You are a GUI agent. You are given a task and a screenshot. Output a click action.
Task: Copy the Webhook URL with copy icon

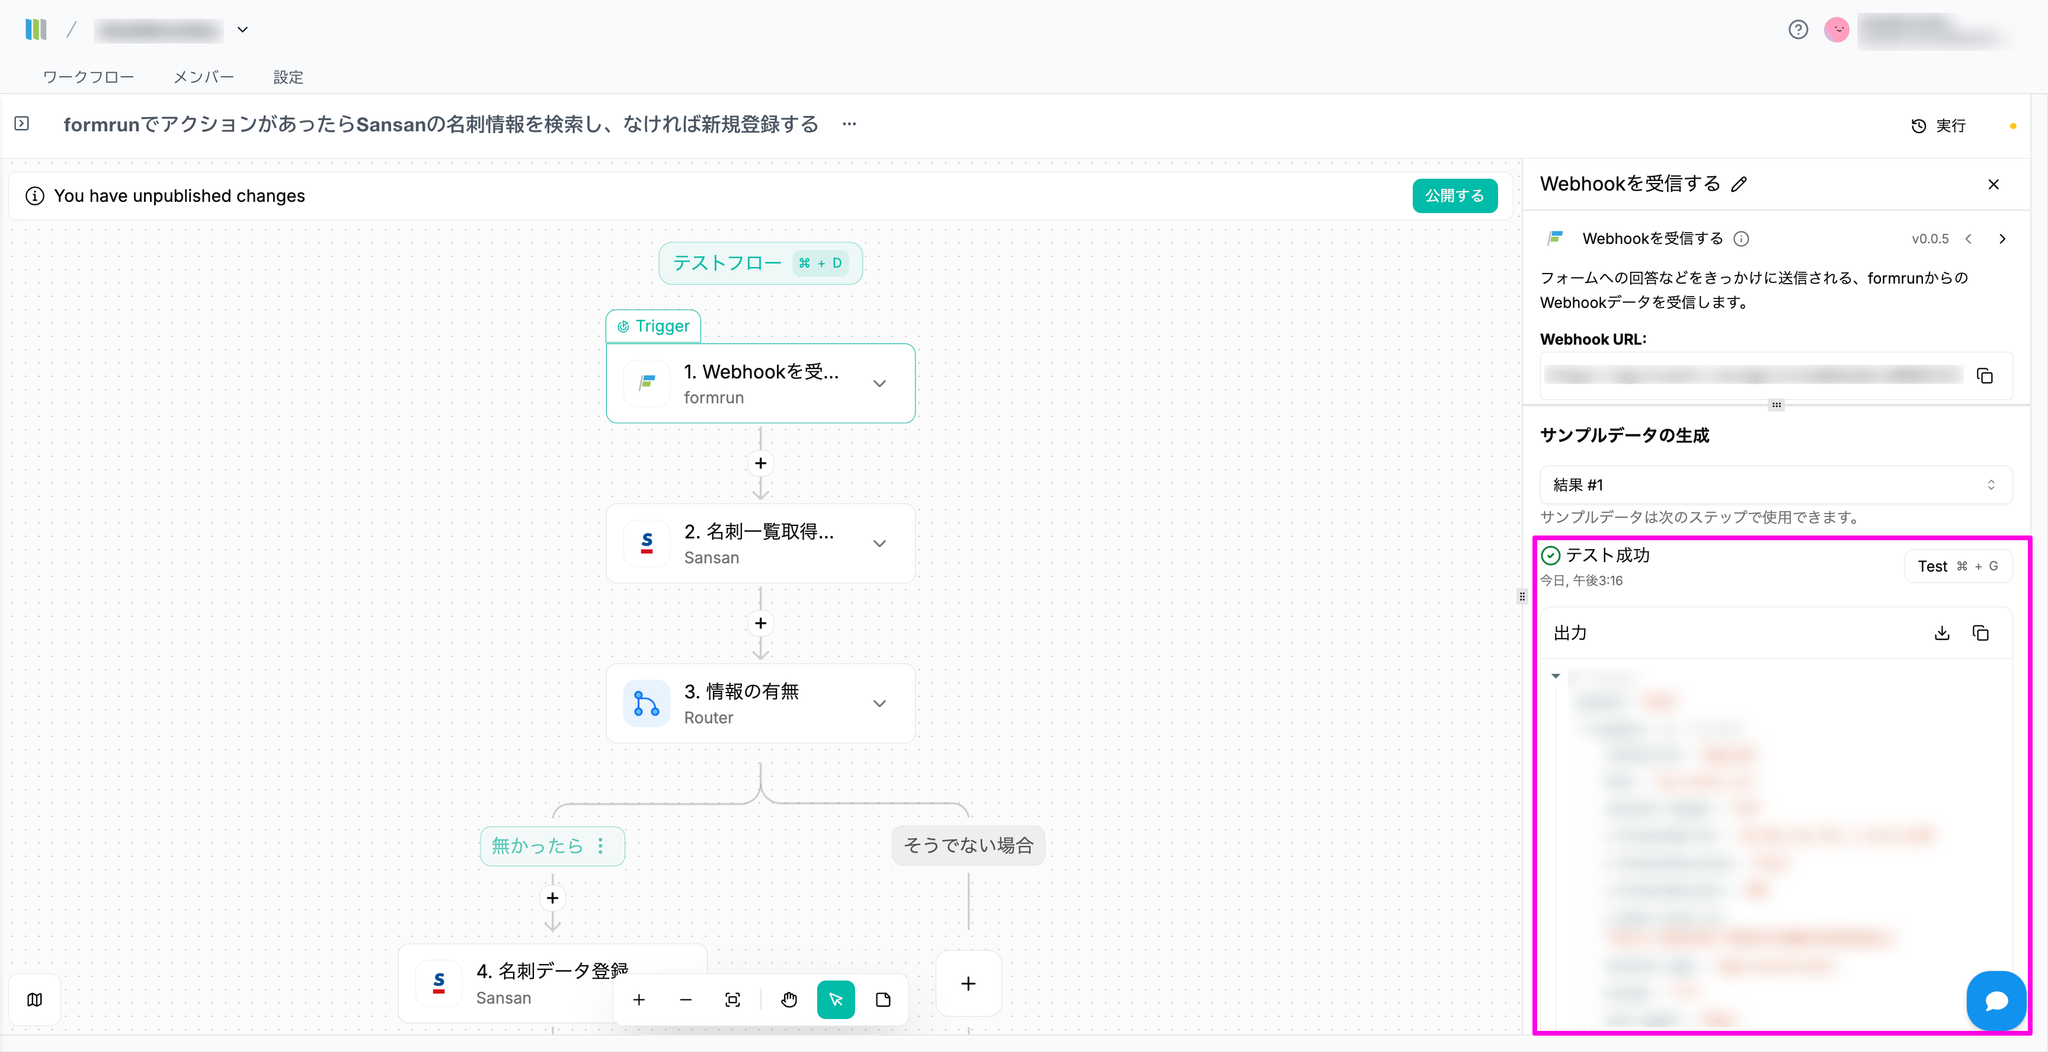pos(1985,376)
